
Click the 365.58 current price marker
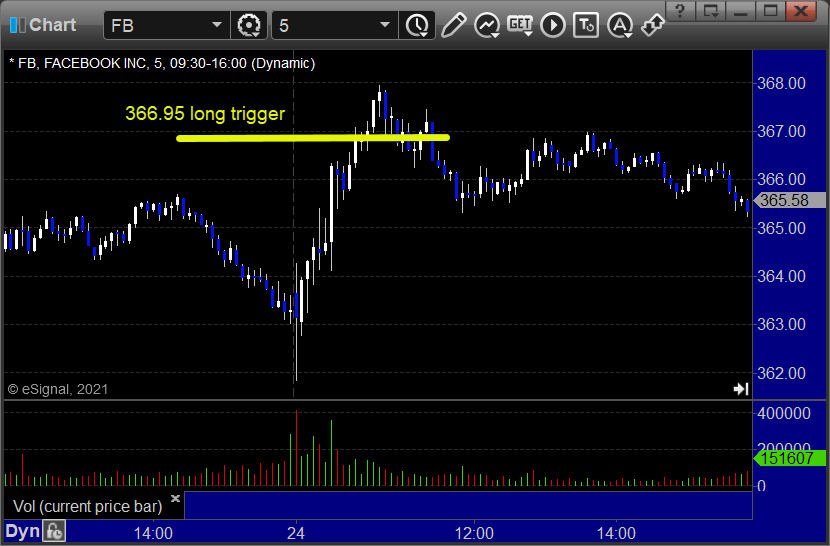(789, 201)
